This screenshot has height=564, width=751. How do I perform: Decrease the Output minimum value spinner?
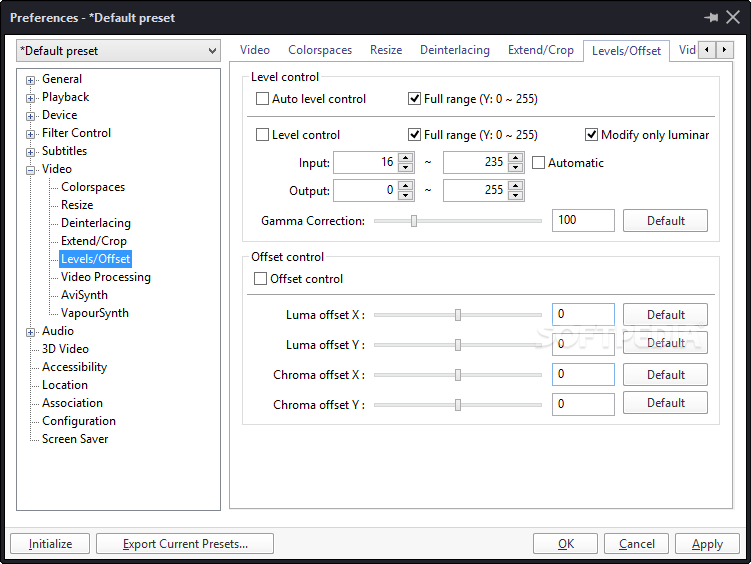tap(406, 195)
